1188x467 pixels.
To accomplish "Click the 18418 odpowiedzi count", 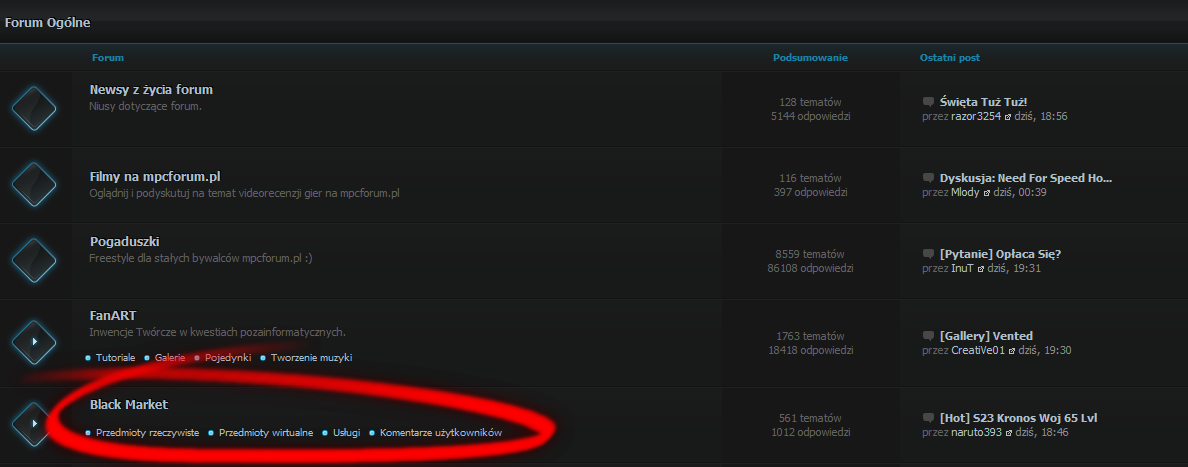I will point(810,350).
